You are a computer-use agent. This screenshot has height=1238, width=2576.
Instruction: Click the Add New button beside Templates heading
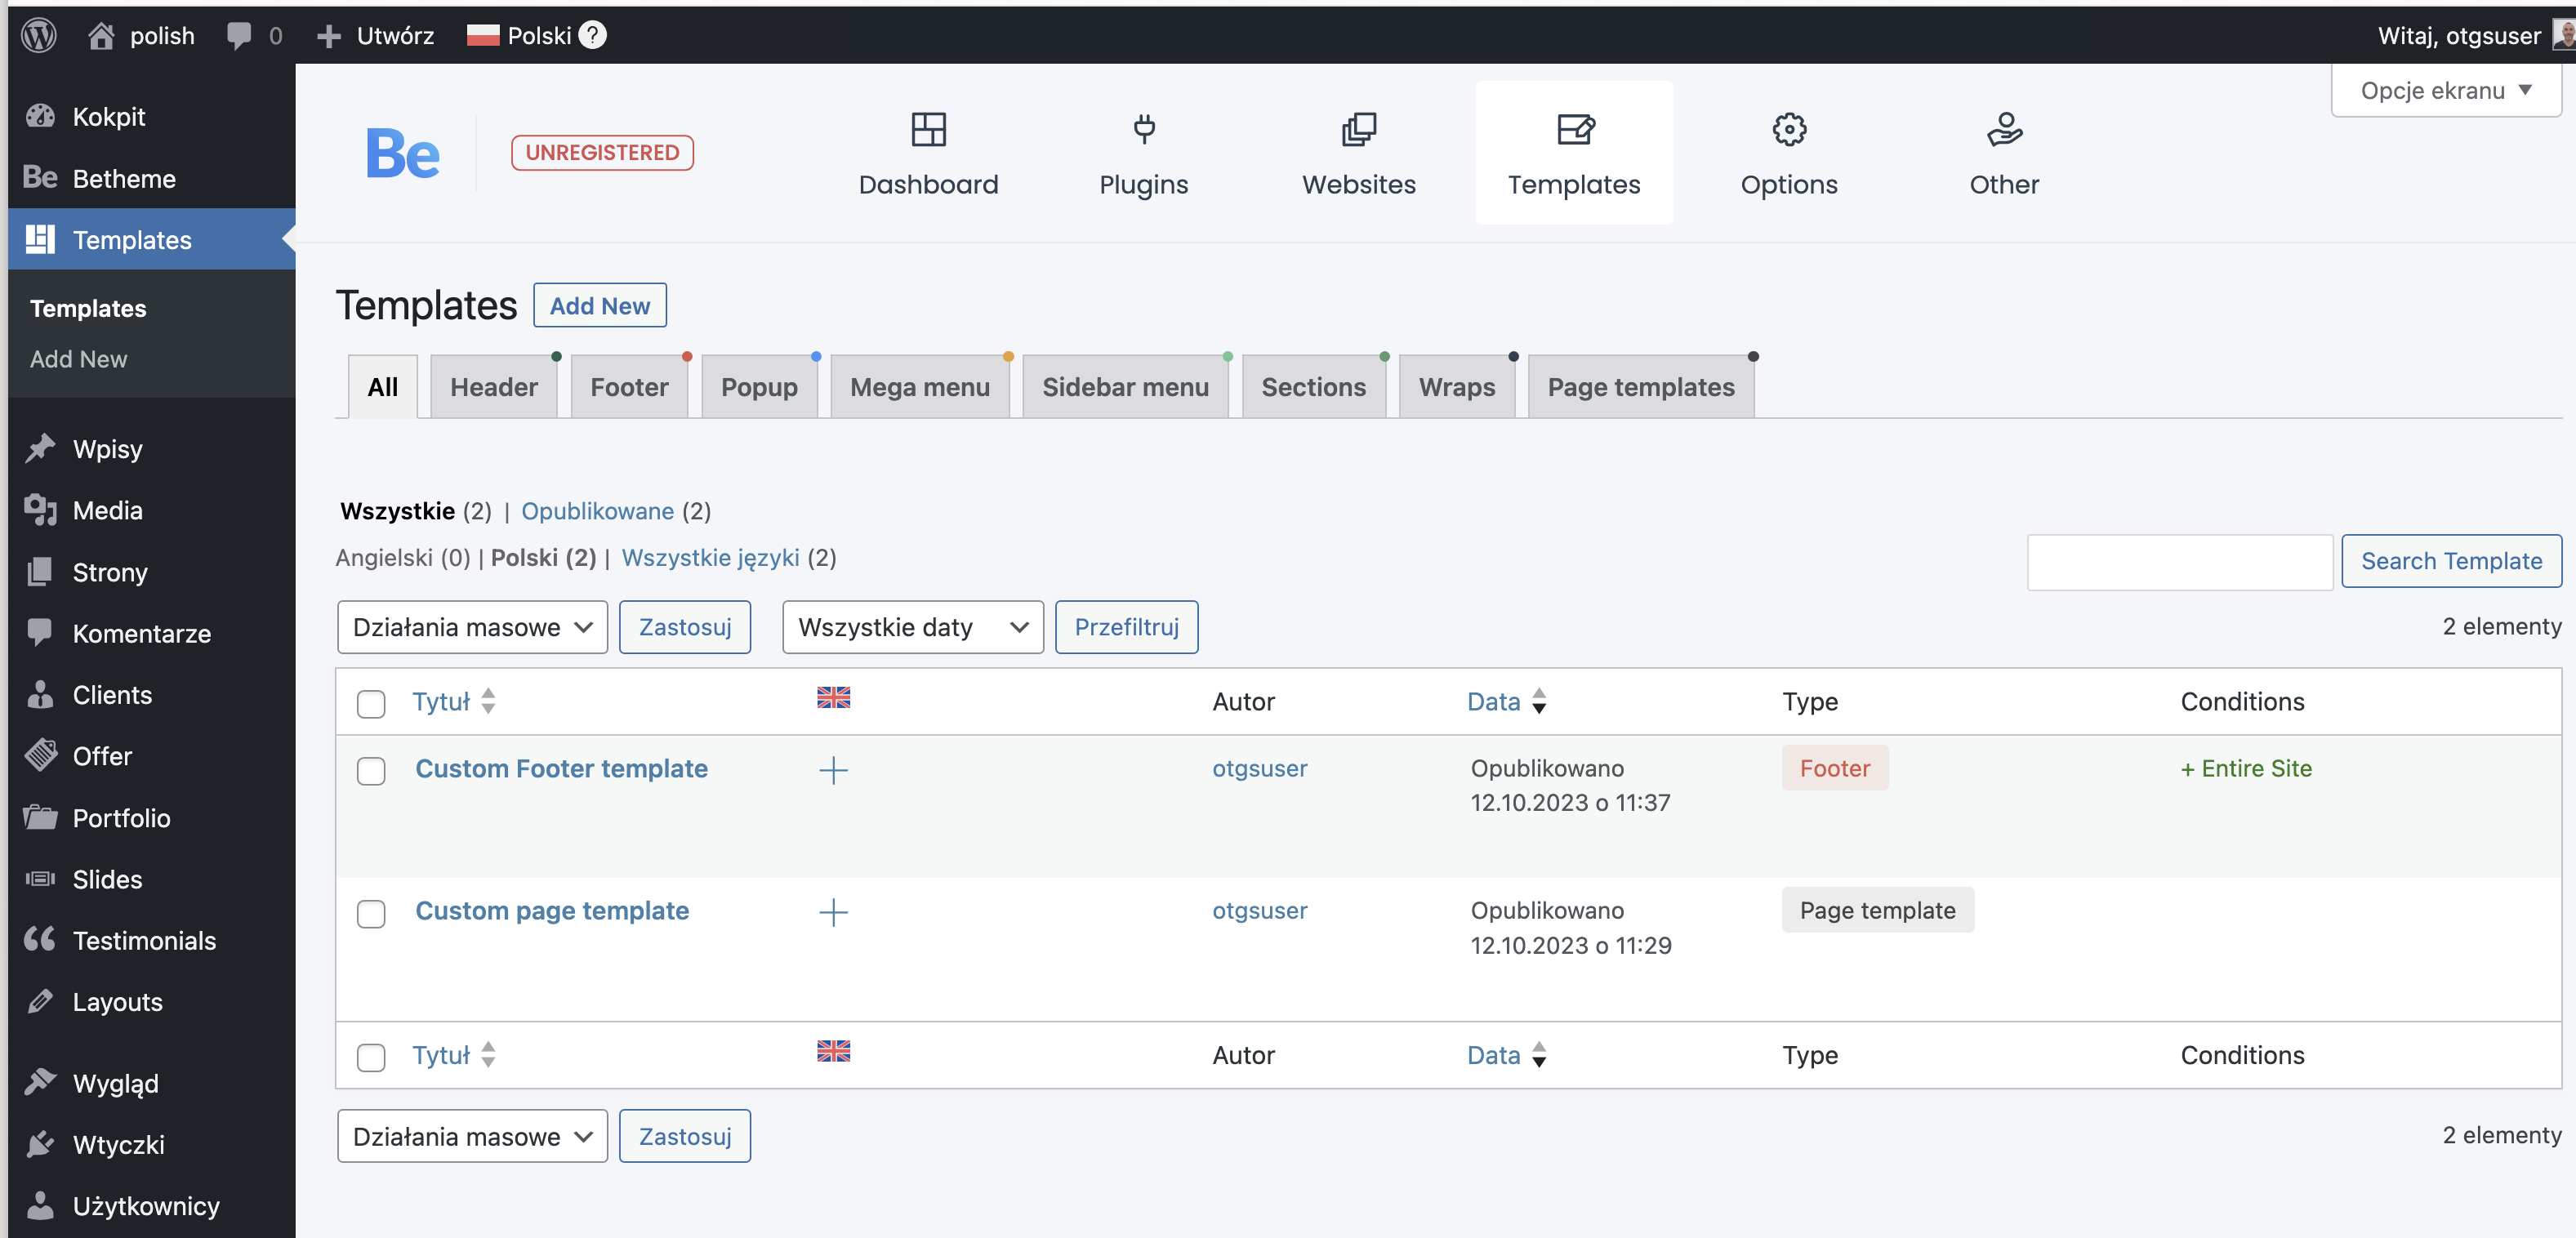pyautogui.click(x=600, y=305)
